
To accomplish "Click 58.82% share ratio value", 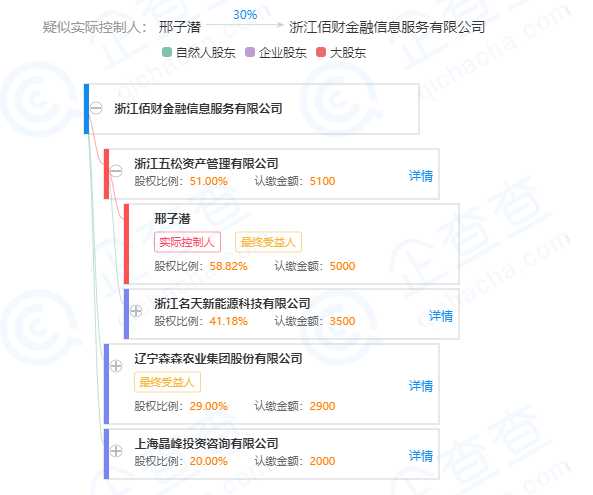I will coord(229,266).
